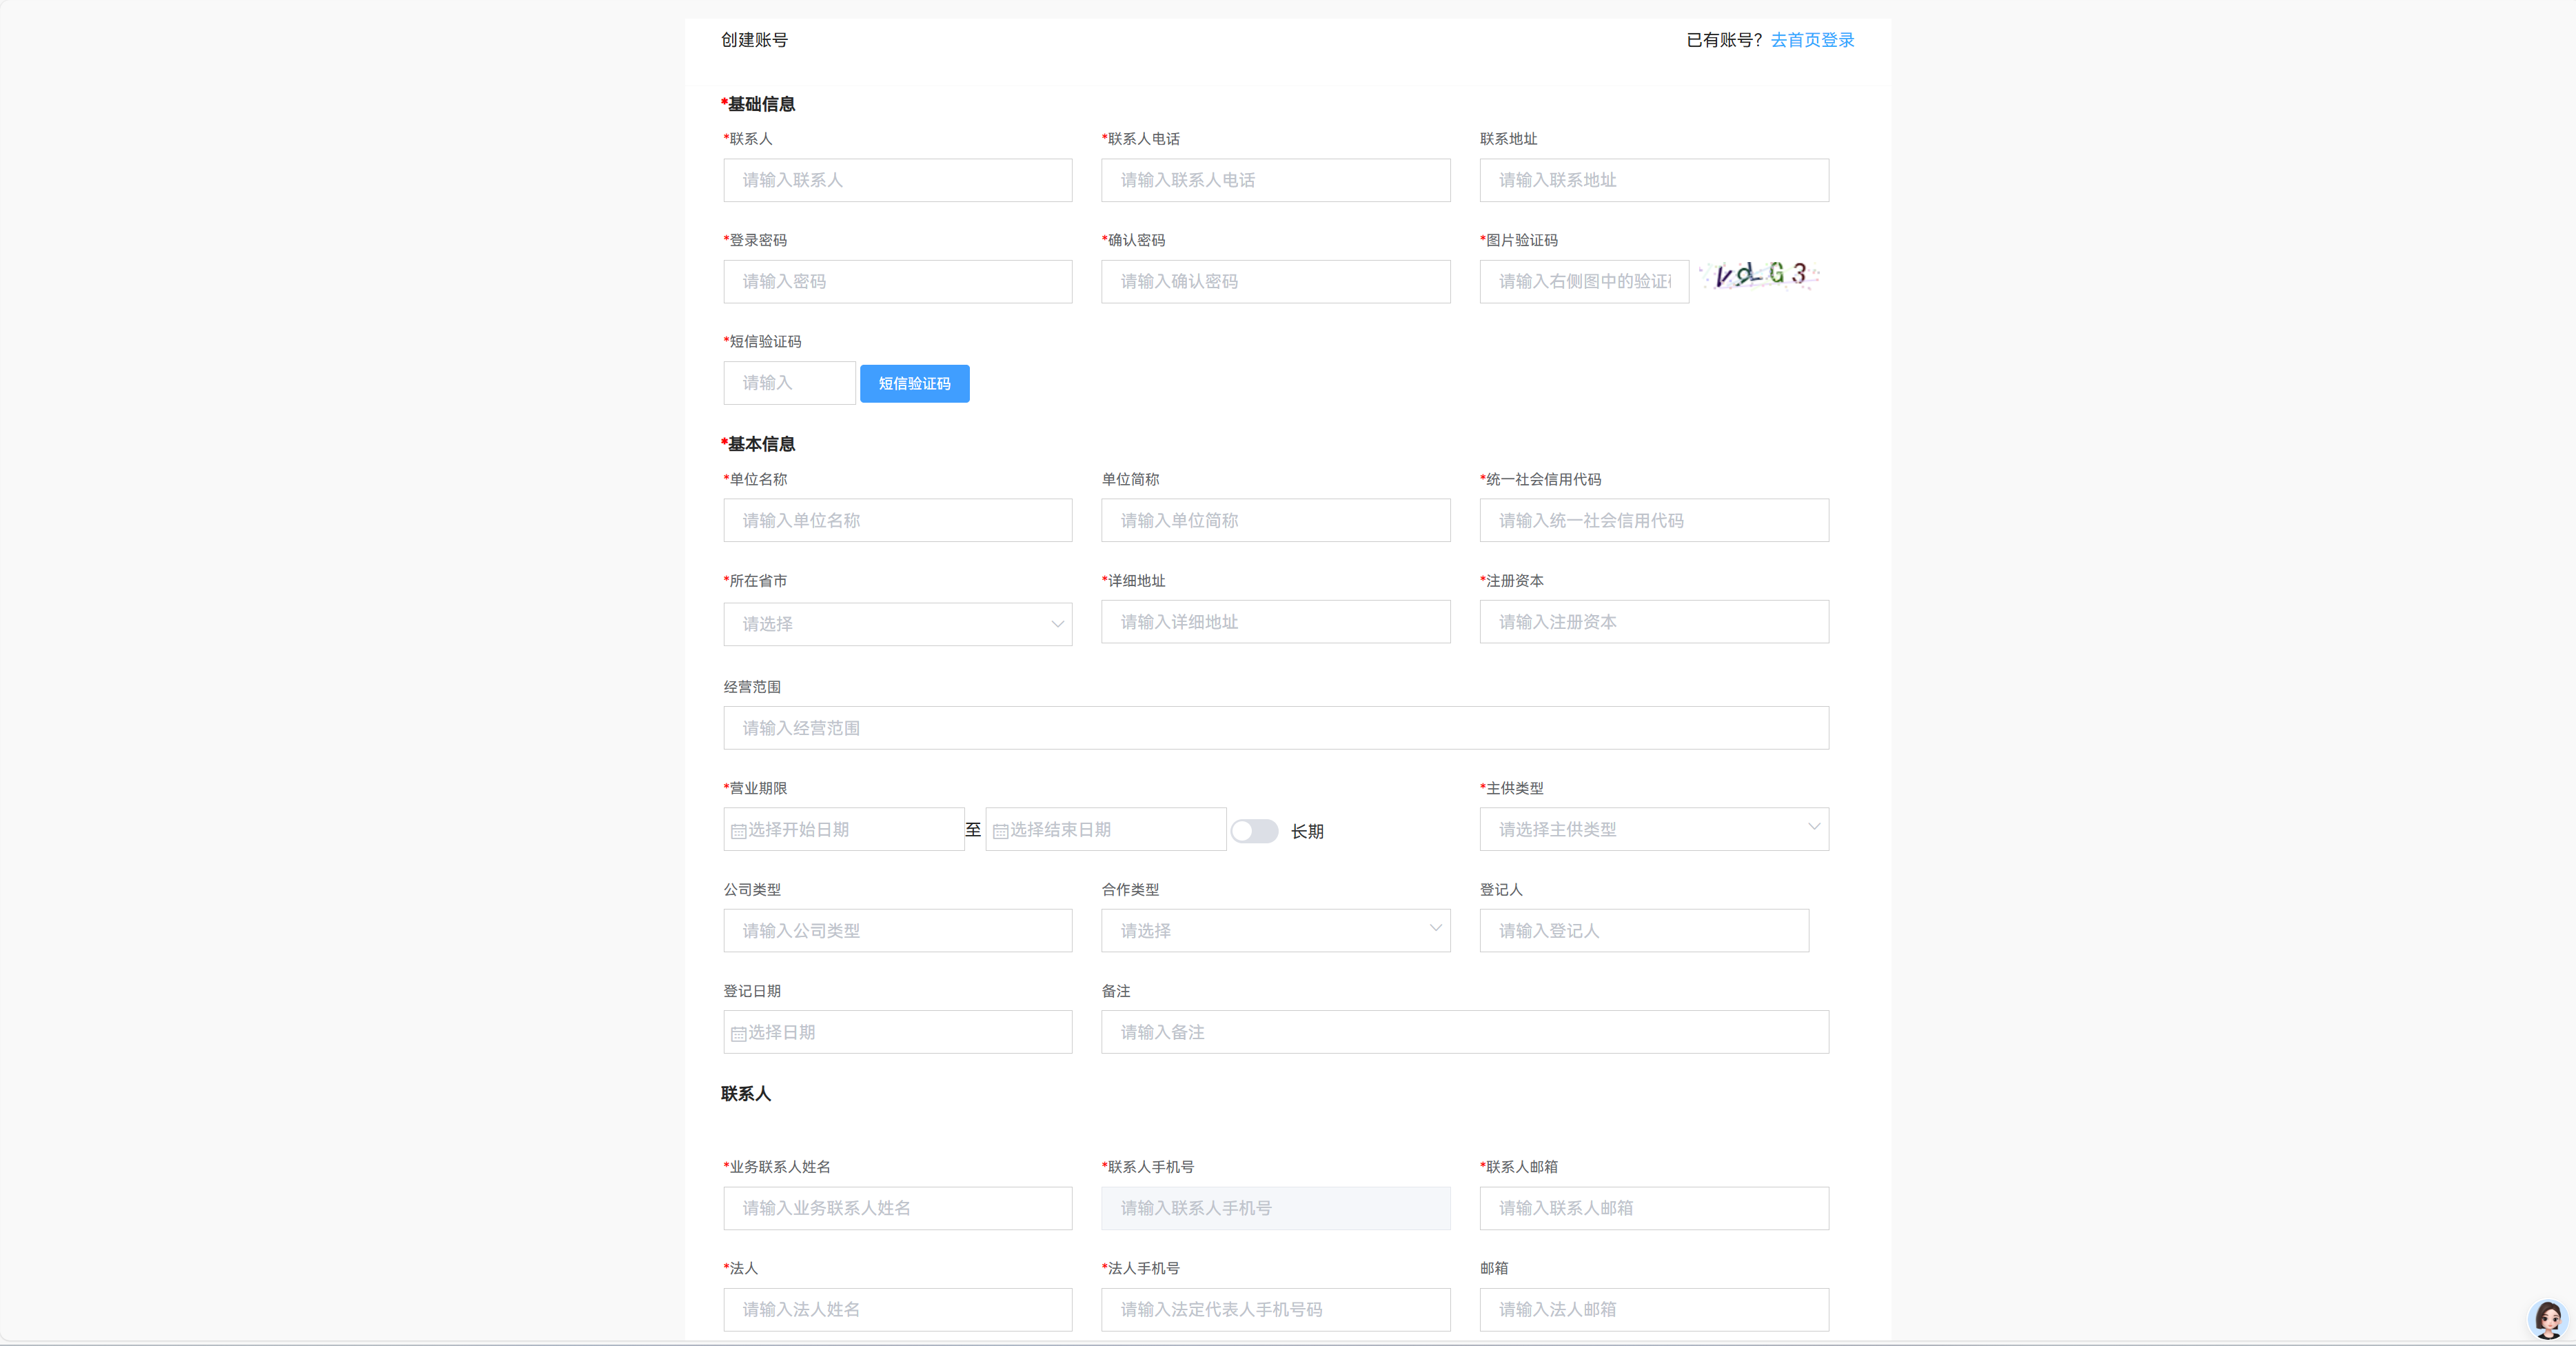Viewport: 2576px width, 1346px height.
Task: Click the calendar icon in 选择结束日期
Action: (1000, 831)
